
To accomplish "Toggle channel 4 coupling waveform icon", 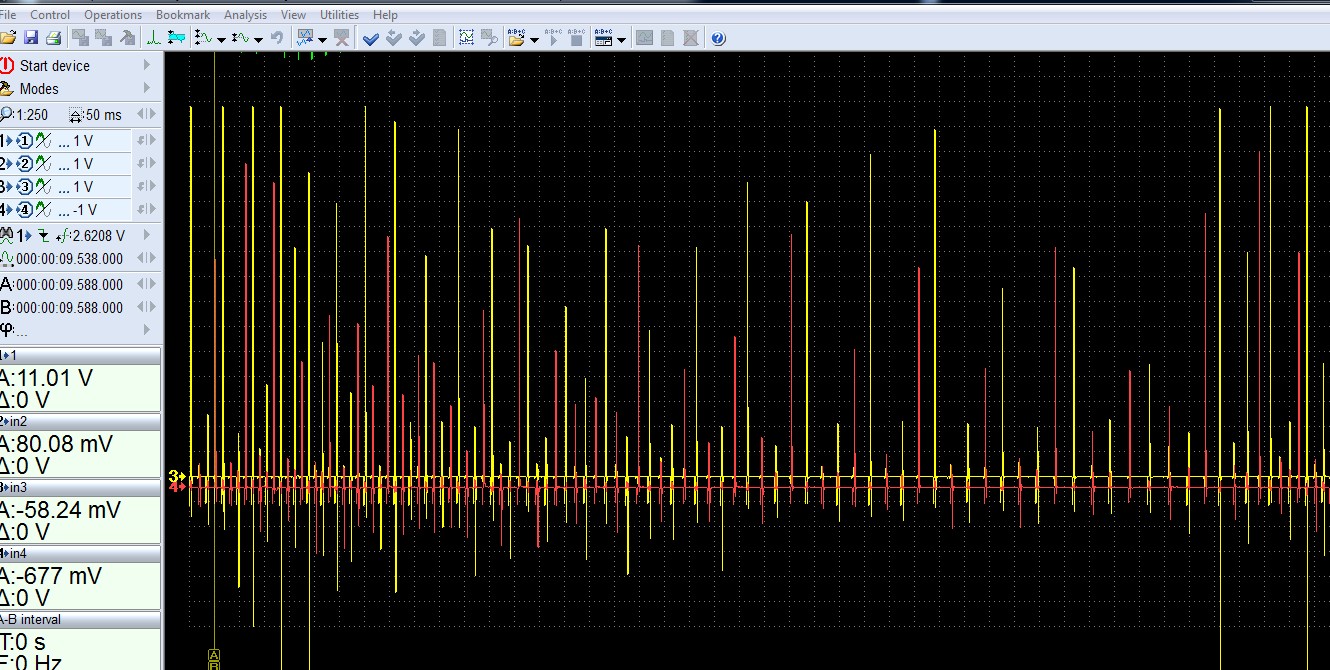I will 43,210.
